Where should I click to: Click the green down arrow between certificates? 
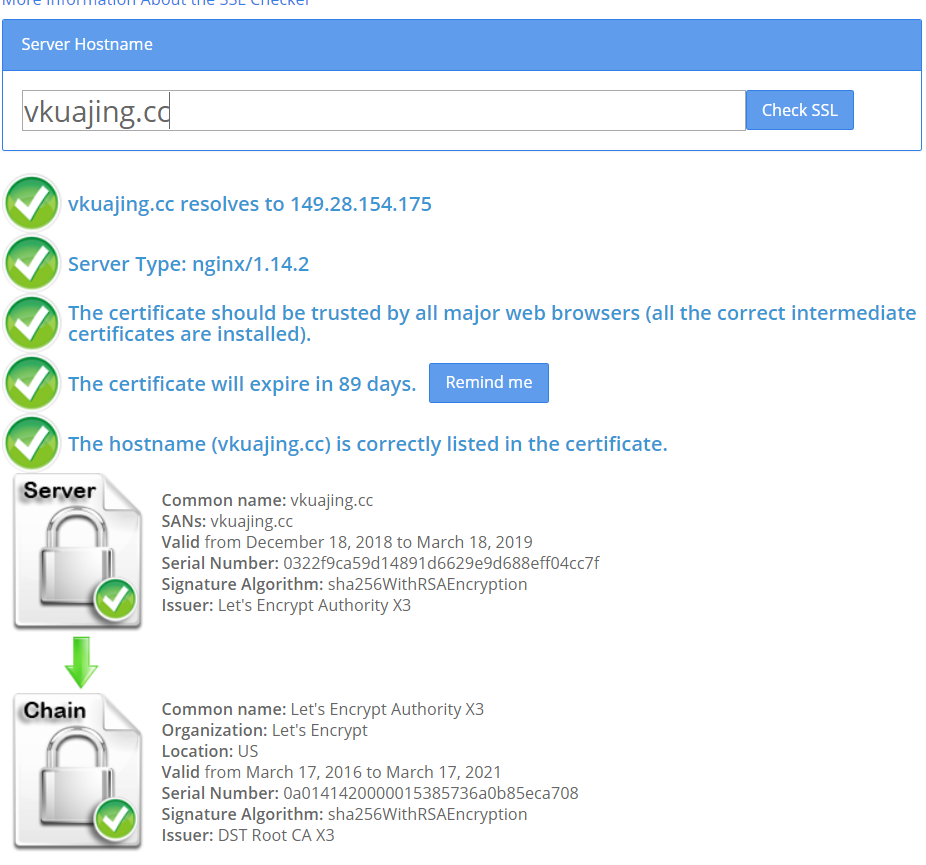tap(80, 661)
